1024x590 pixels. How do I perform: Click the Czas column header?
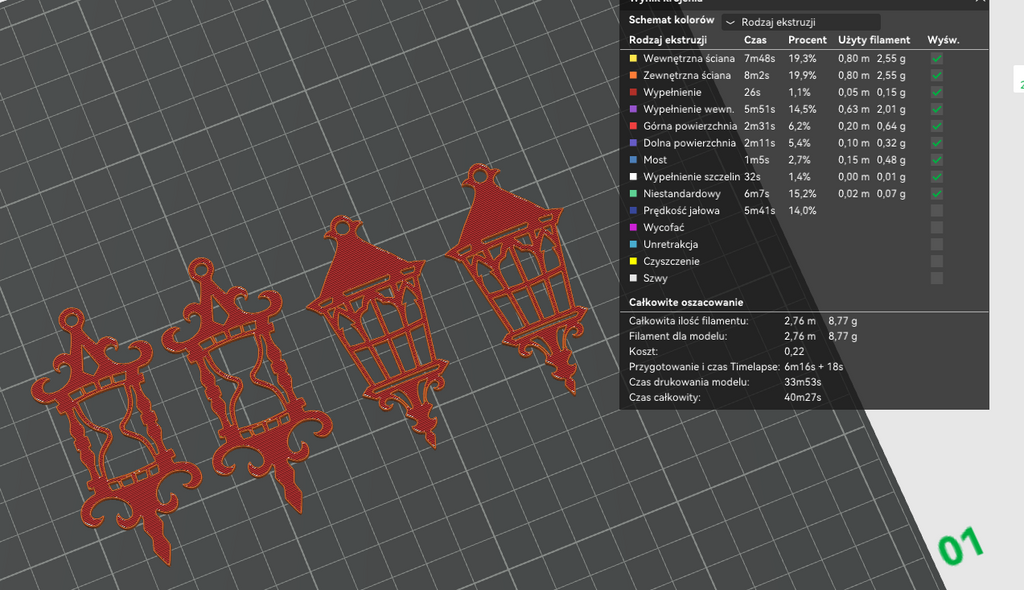point(755,40)
